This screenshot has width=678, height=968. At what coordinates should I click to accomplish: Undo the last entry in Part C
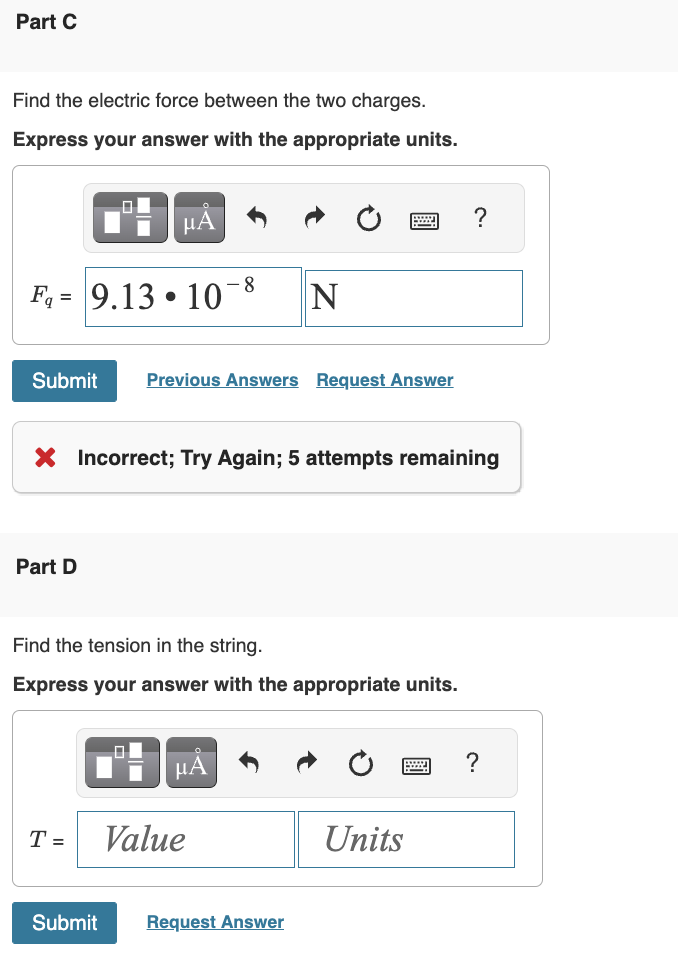(256, 217)
